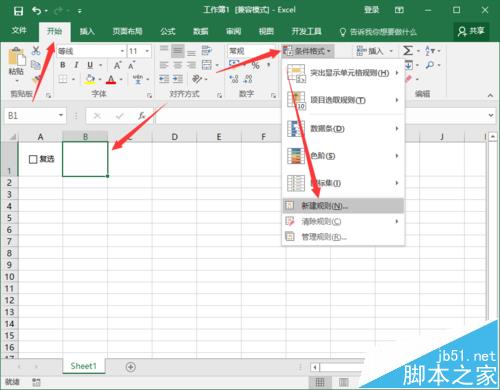Click the Decrease Decimal icon

tap(248, 79)
